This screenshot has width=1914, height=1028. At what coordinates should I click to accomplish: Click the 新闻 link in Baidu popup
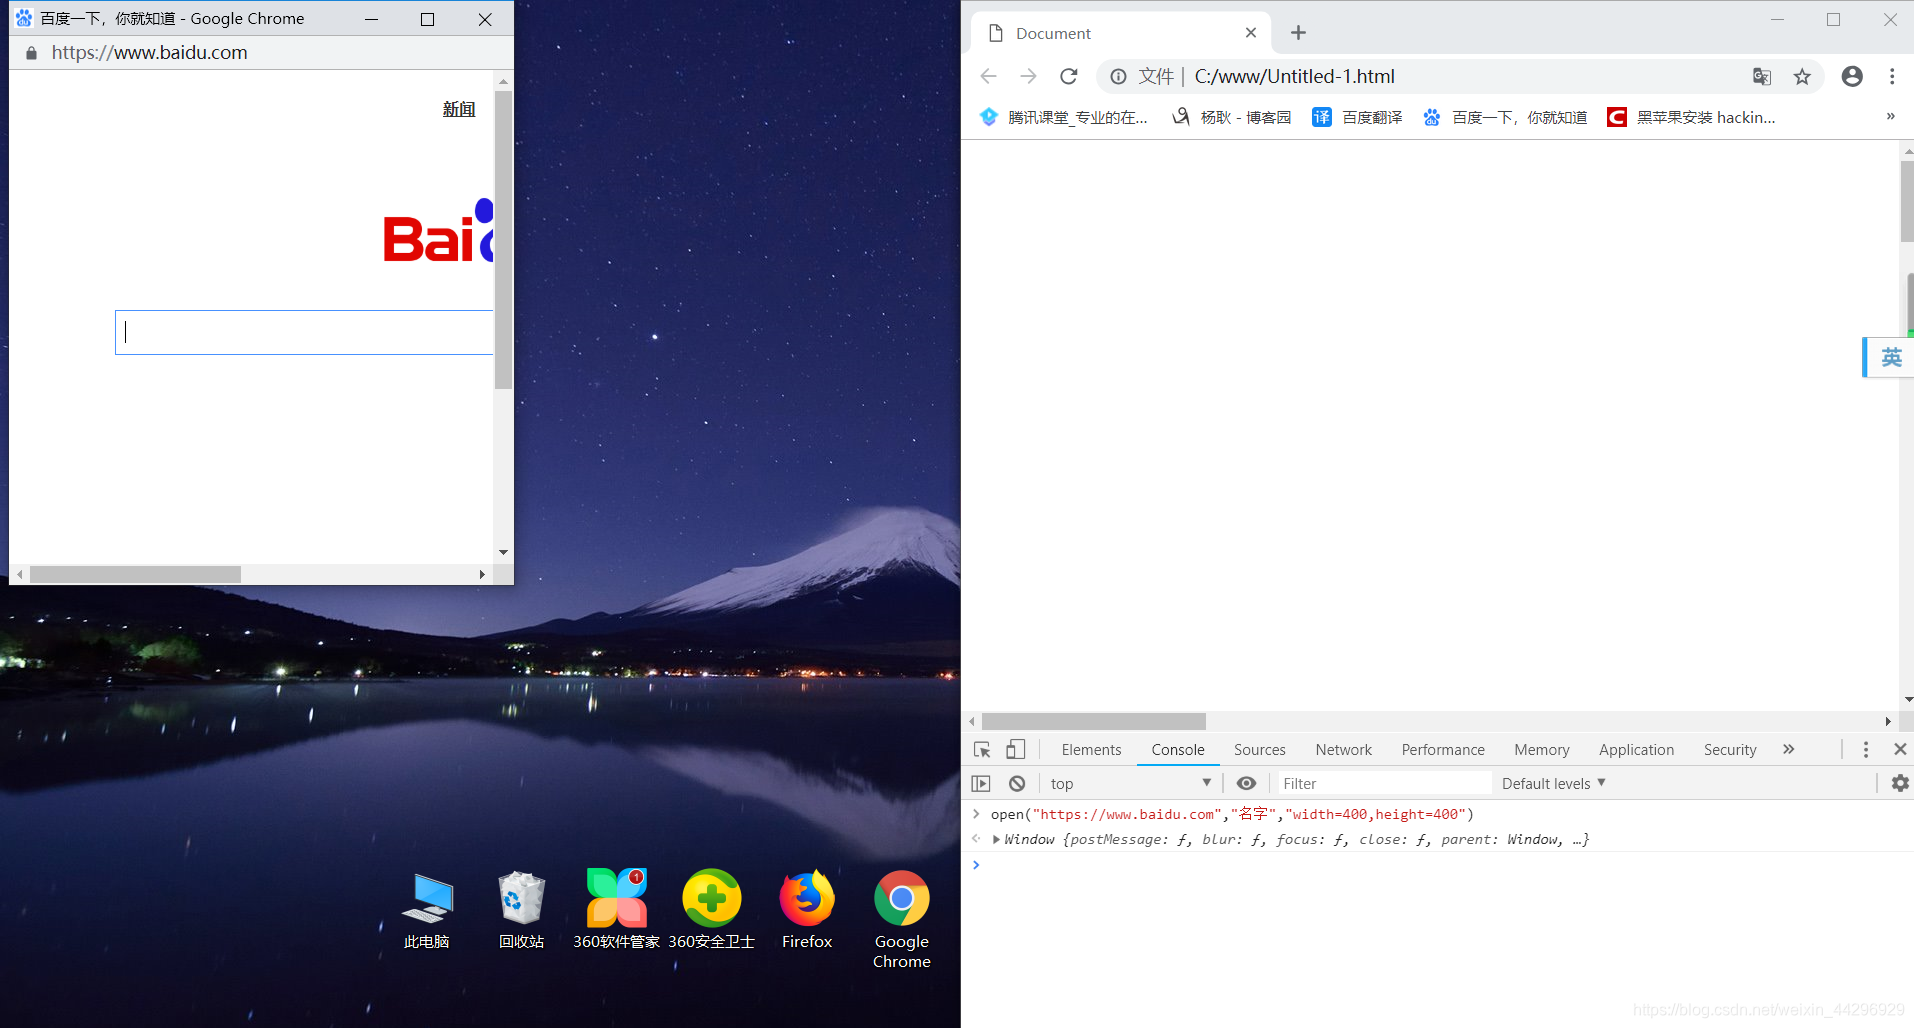coord(459,109)
